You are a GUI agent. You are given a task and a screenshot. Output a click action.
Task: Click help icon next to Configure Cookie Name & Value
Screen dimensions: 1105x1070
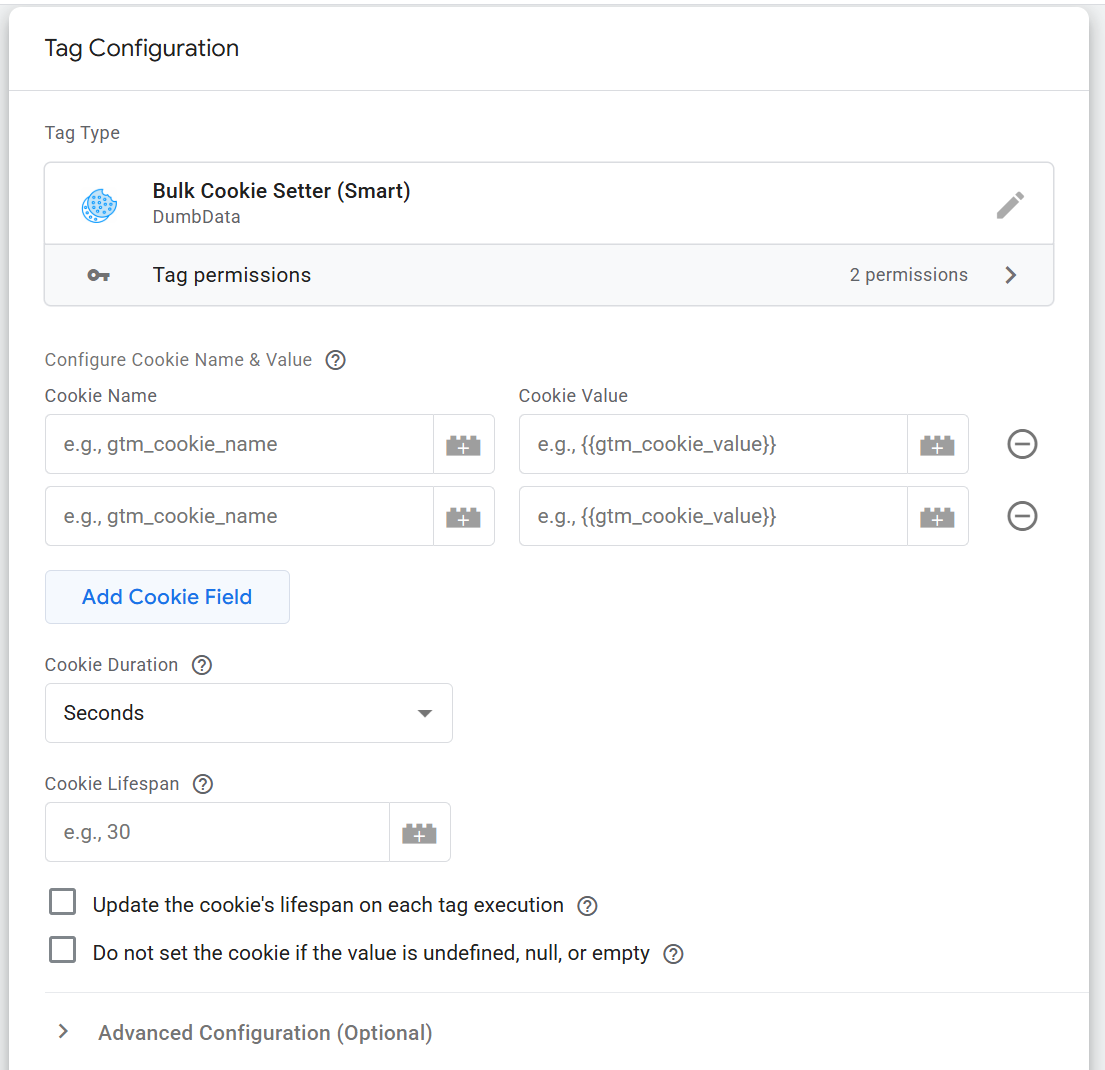tap(336, 360)
